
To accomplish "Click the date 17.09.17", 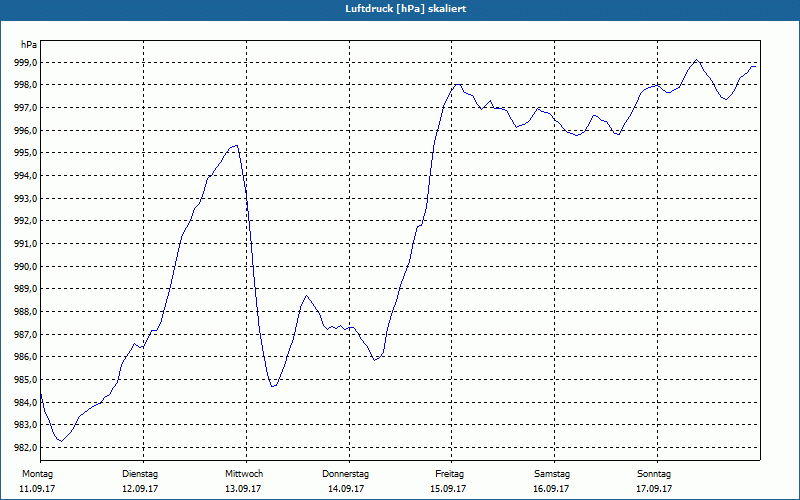I will [654, 489].
